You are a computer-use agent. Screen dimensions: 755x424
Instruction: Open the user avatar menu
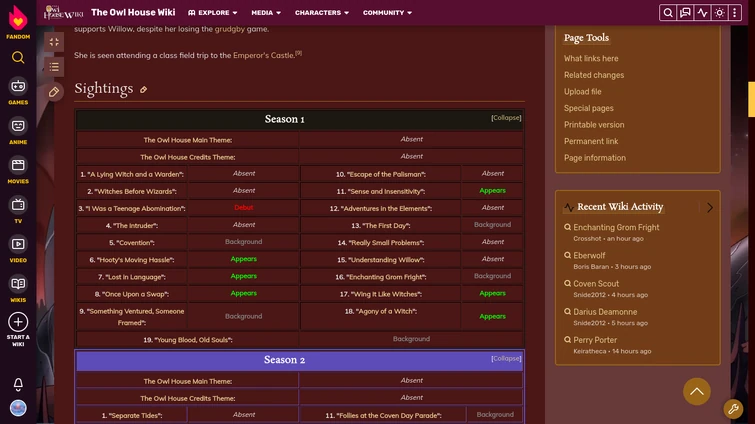(x=18, y=408)
